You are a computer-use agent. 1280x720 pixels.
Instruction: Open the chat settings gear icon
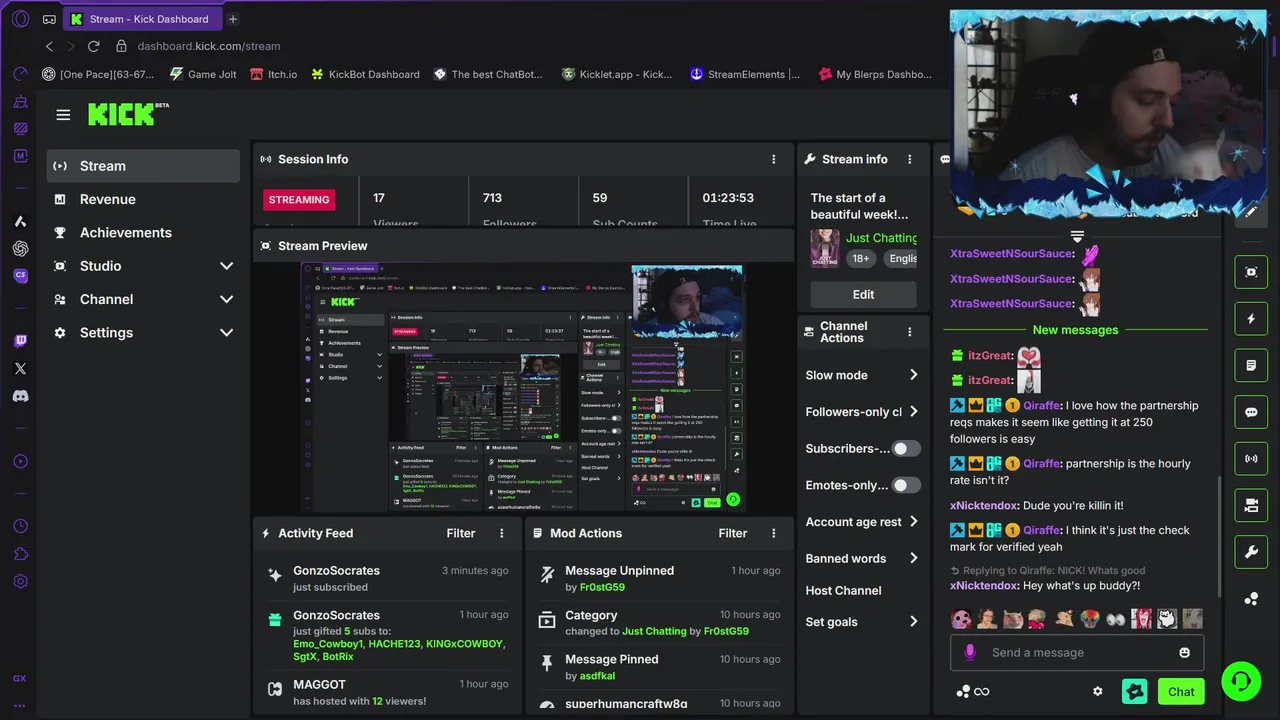click(1098, 691)
